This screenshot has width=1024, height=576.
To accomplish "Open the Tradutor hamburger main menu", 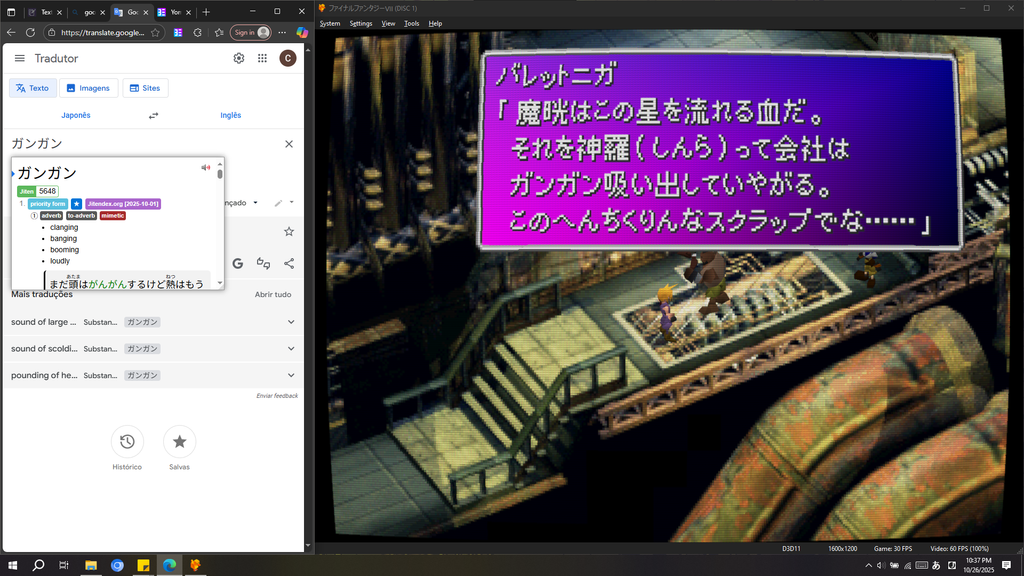I will (x=19, y=58).
